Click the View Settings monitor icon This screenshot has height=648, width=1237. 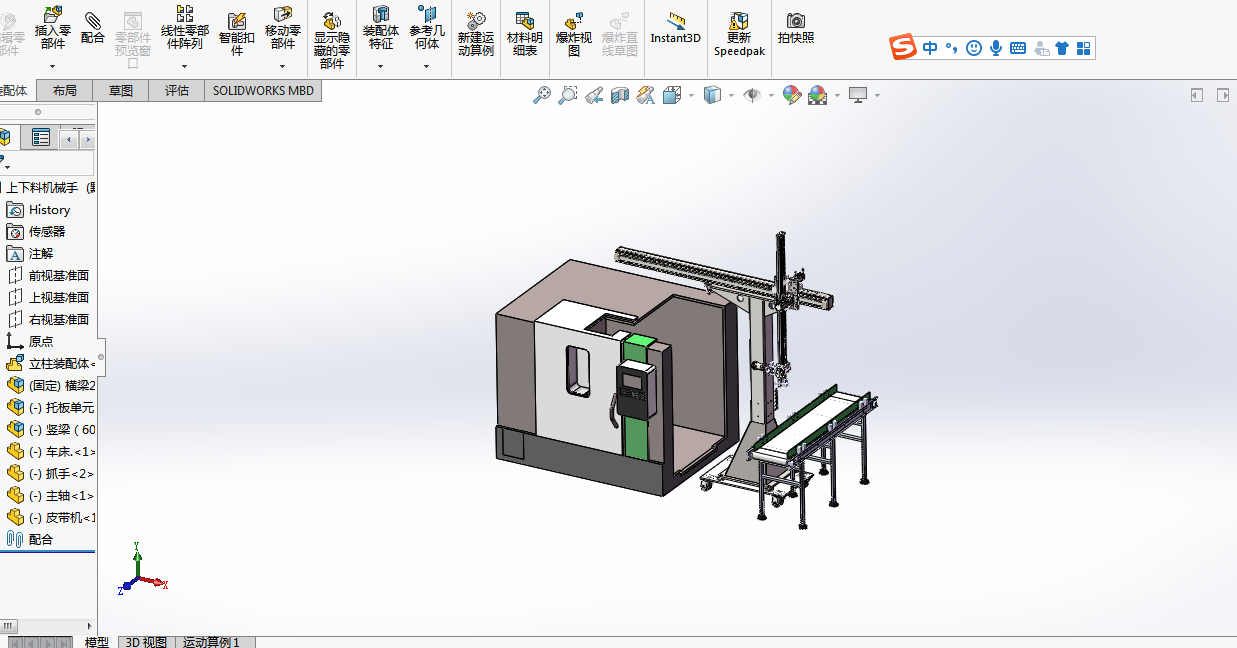[858, 95]
